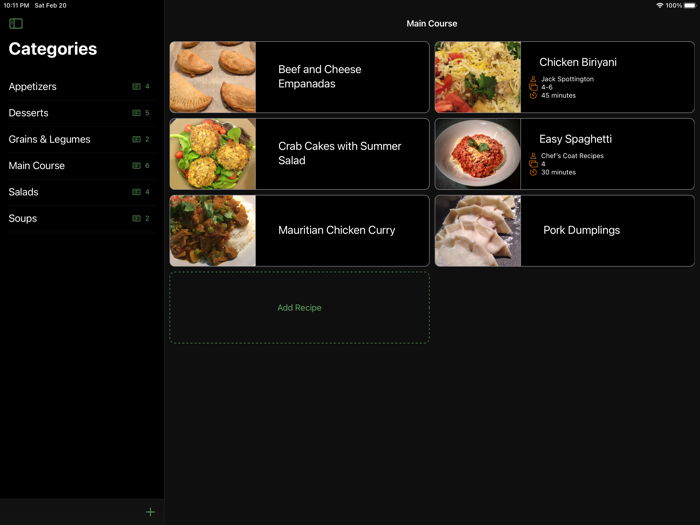Click recipe count icon beside Main Course
The width and height of the screenshot is (700, 525).
137,166
